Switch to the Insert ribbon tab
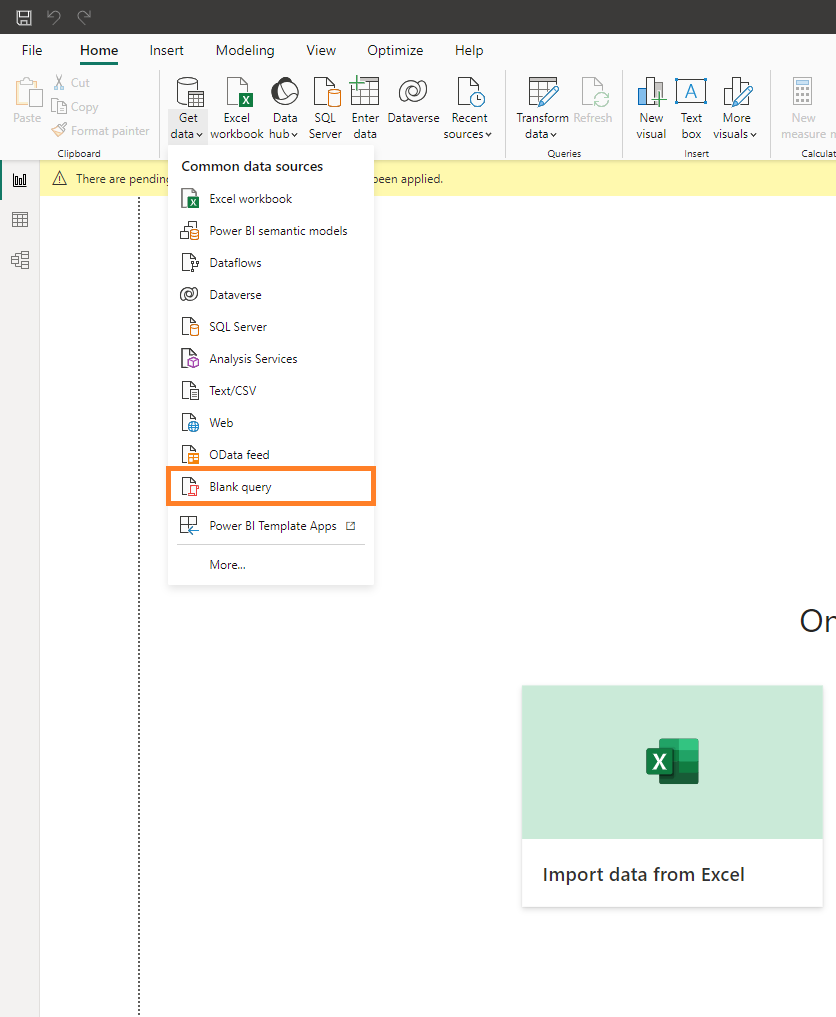 click(x=166, y=51)
